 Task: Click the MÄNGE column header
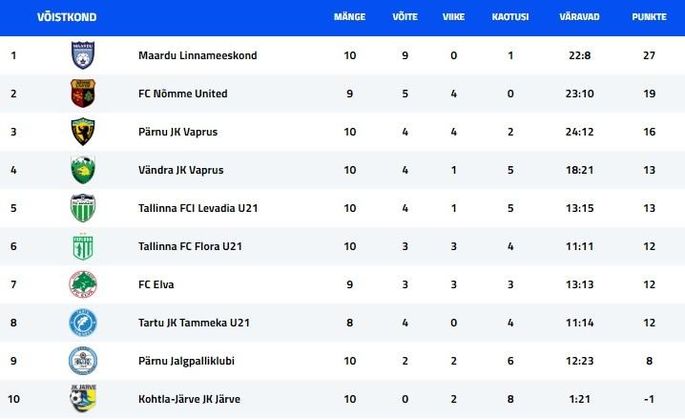pos(349,17)
